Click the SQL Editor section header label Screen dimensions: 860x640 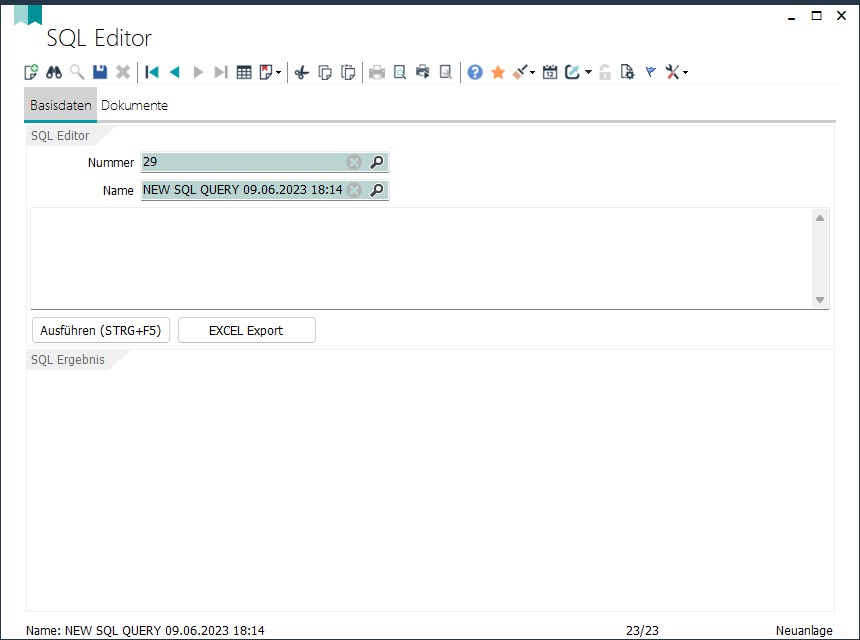60,135
